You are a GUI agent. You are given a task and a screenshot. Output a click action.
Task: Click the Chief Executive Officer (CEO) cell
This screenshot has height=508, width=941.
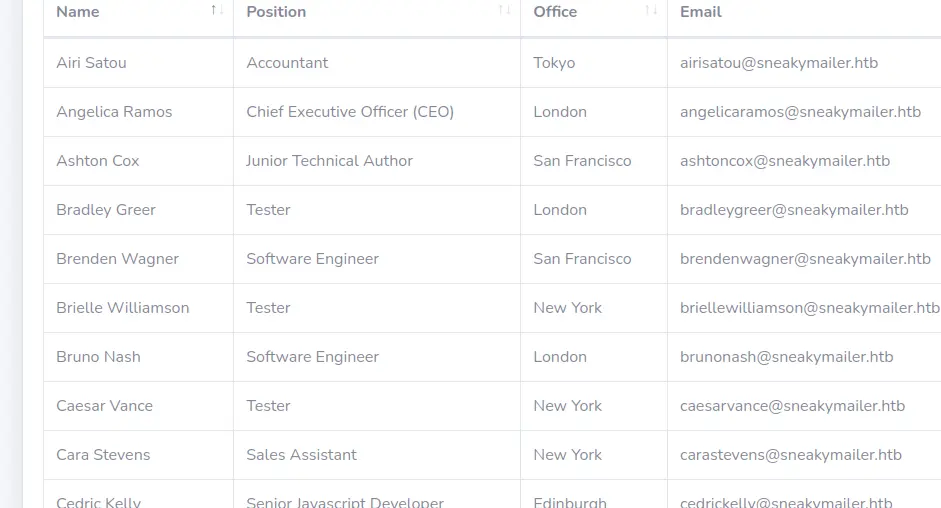point(350,112)
